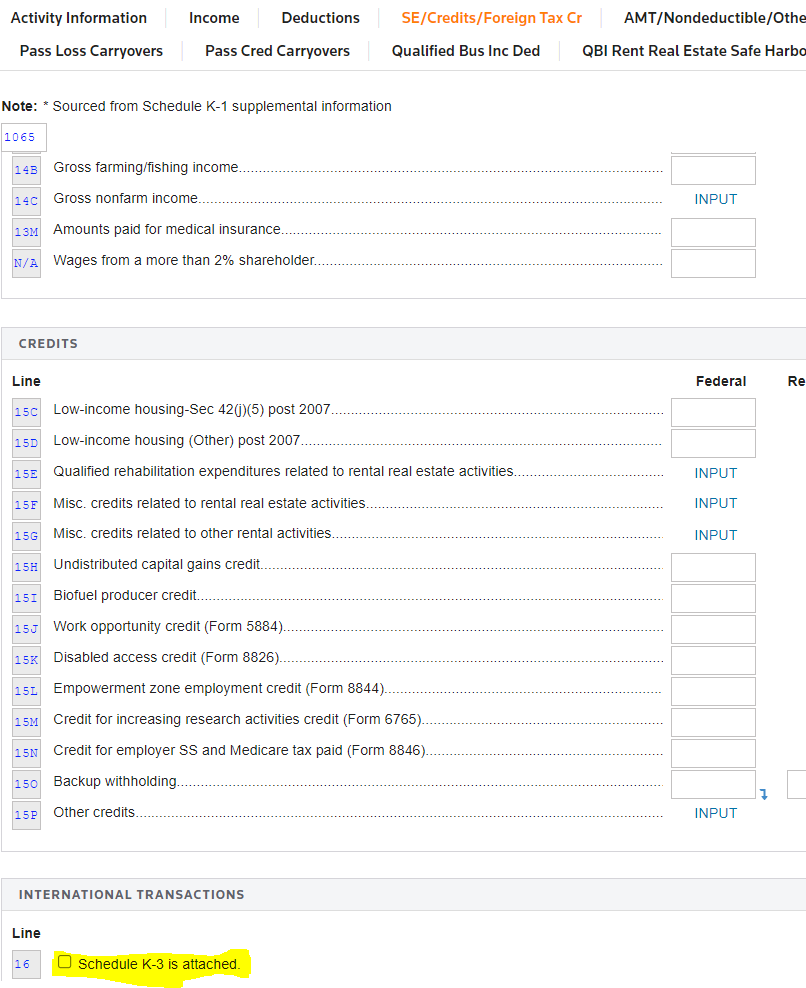Check 'Schedule K-3 is attached' checkbox

[64, 962]
